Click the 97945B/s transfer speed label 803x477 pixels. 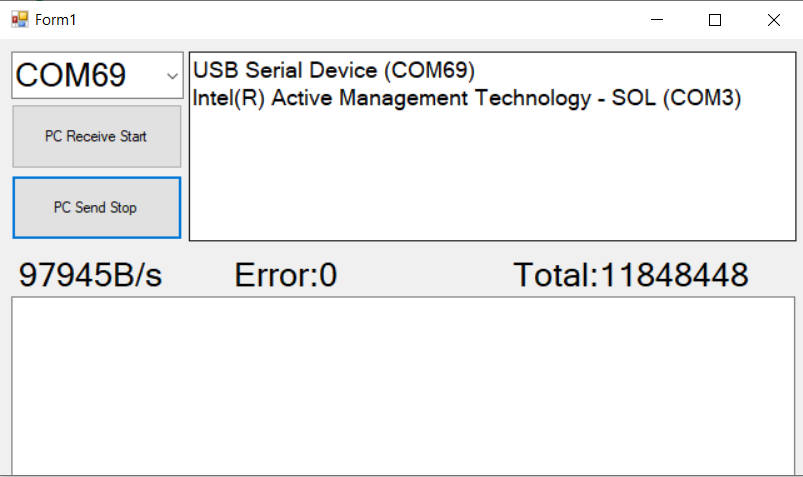90,275
